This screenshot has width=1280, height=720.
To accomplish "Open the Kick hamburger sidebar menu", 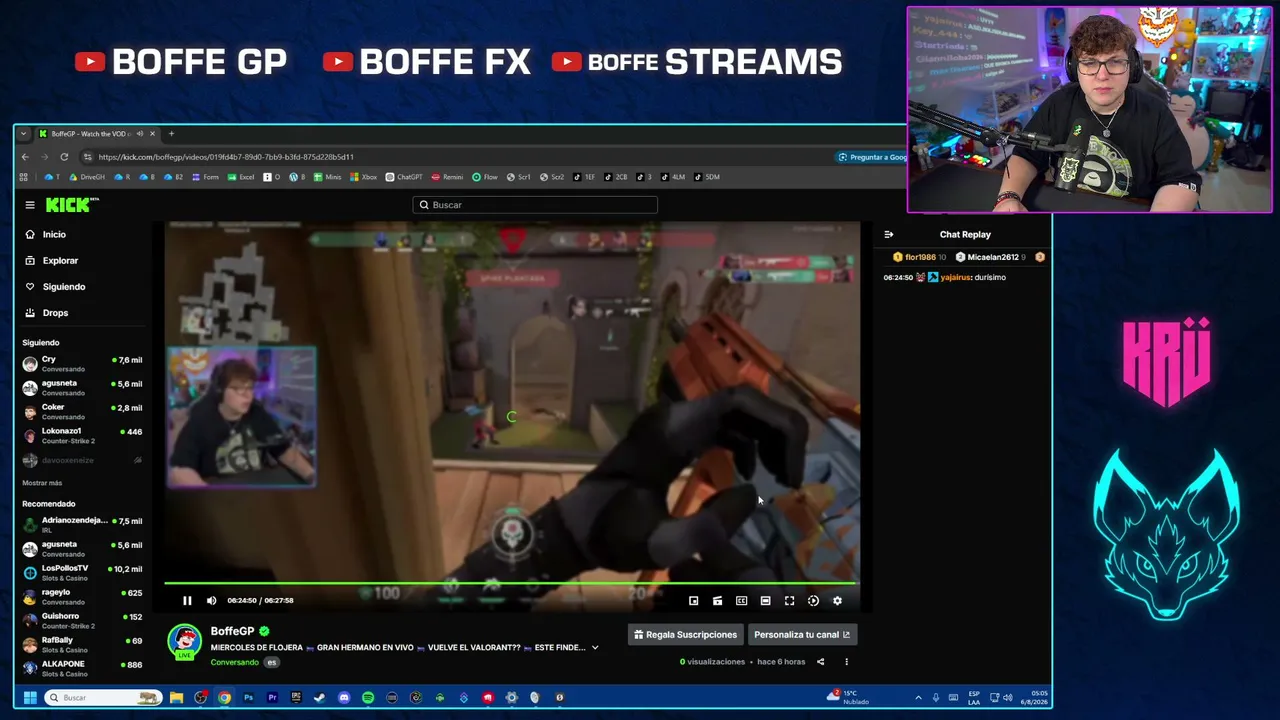I will click(x=30, y=205).
